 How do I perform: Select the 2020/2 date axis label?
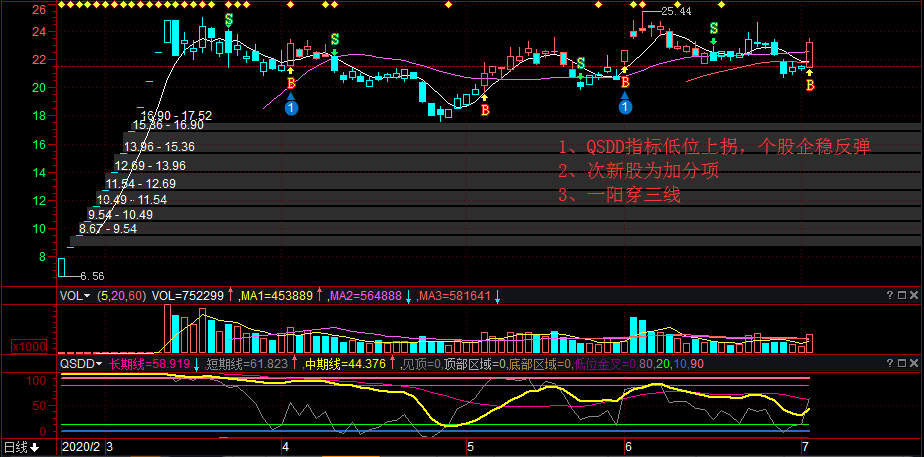coord(82,447)
